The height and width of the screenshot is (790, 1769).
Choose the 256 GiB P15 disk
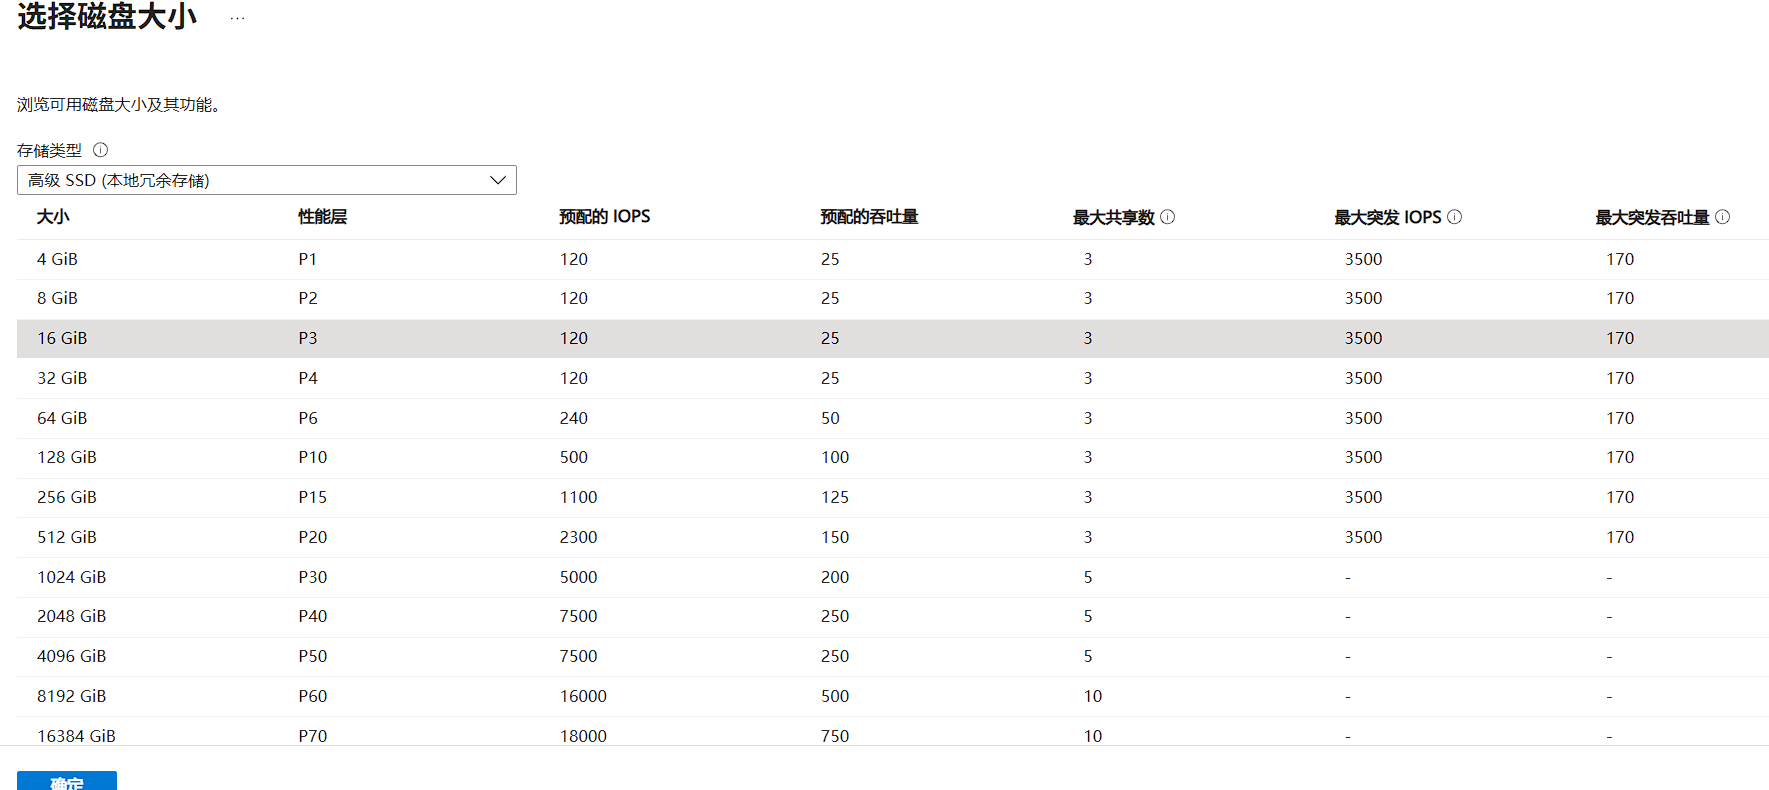(67, 497)
